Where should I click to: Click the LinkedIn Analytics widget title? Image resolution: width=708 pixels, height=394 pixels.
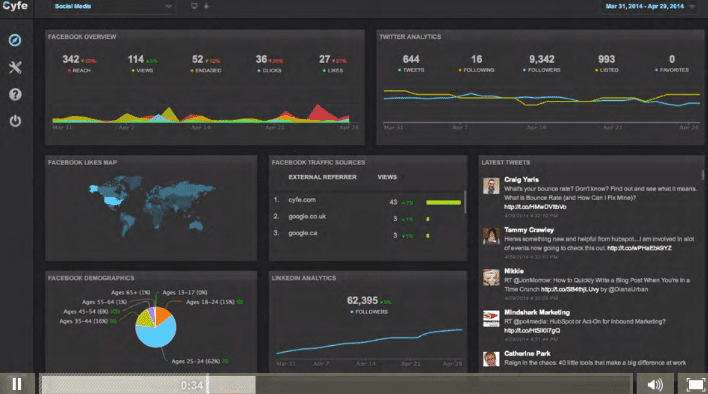click(x=303, y=278)
